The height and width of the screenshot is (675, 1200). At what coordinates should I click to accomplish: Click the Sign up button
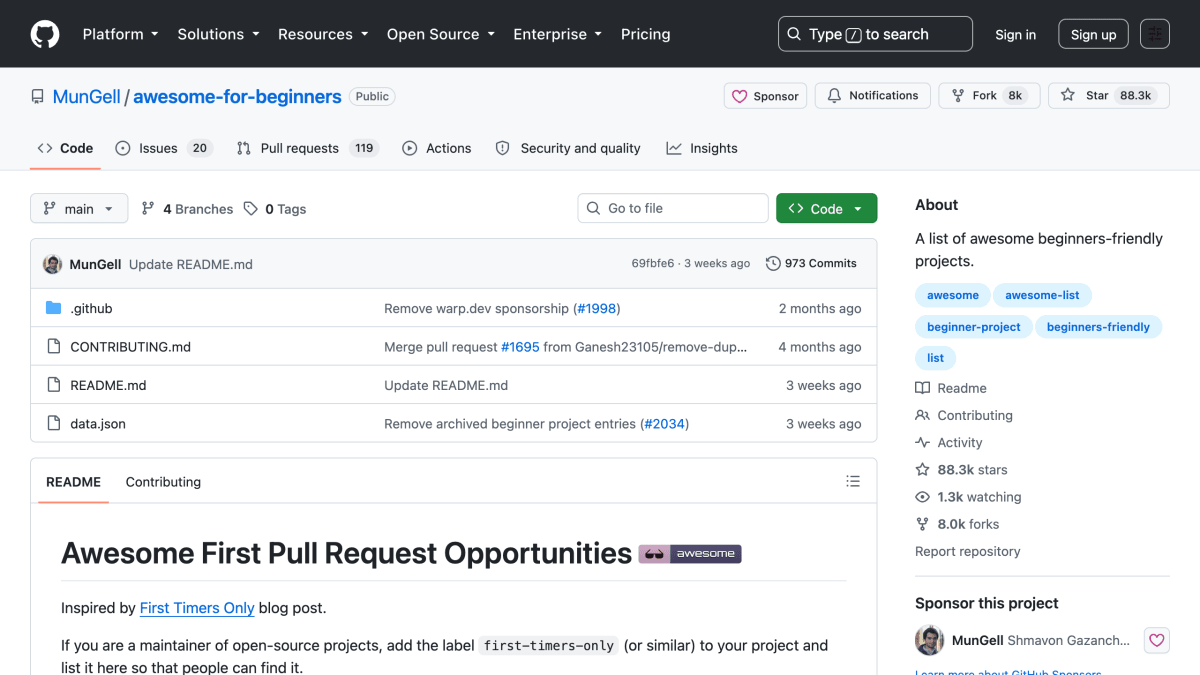click(x=1093, y=34)
